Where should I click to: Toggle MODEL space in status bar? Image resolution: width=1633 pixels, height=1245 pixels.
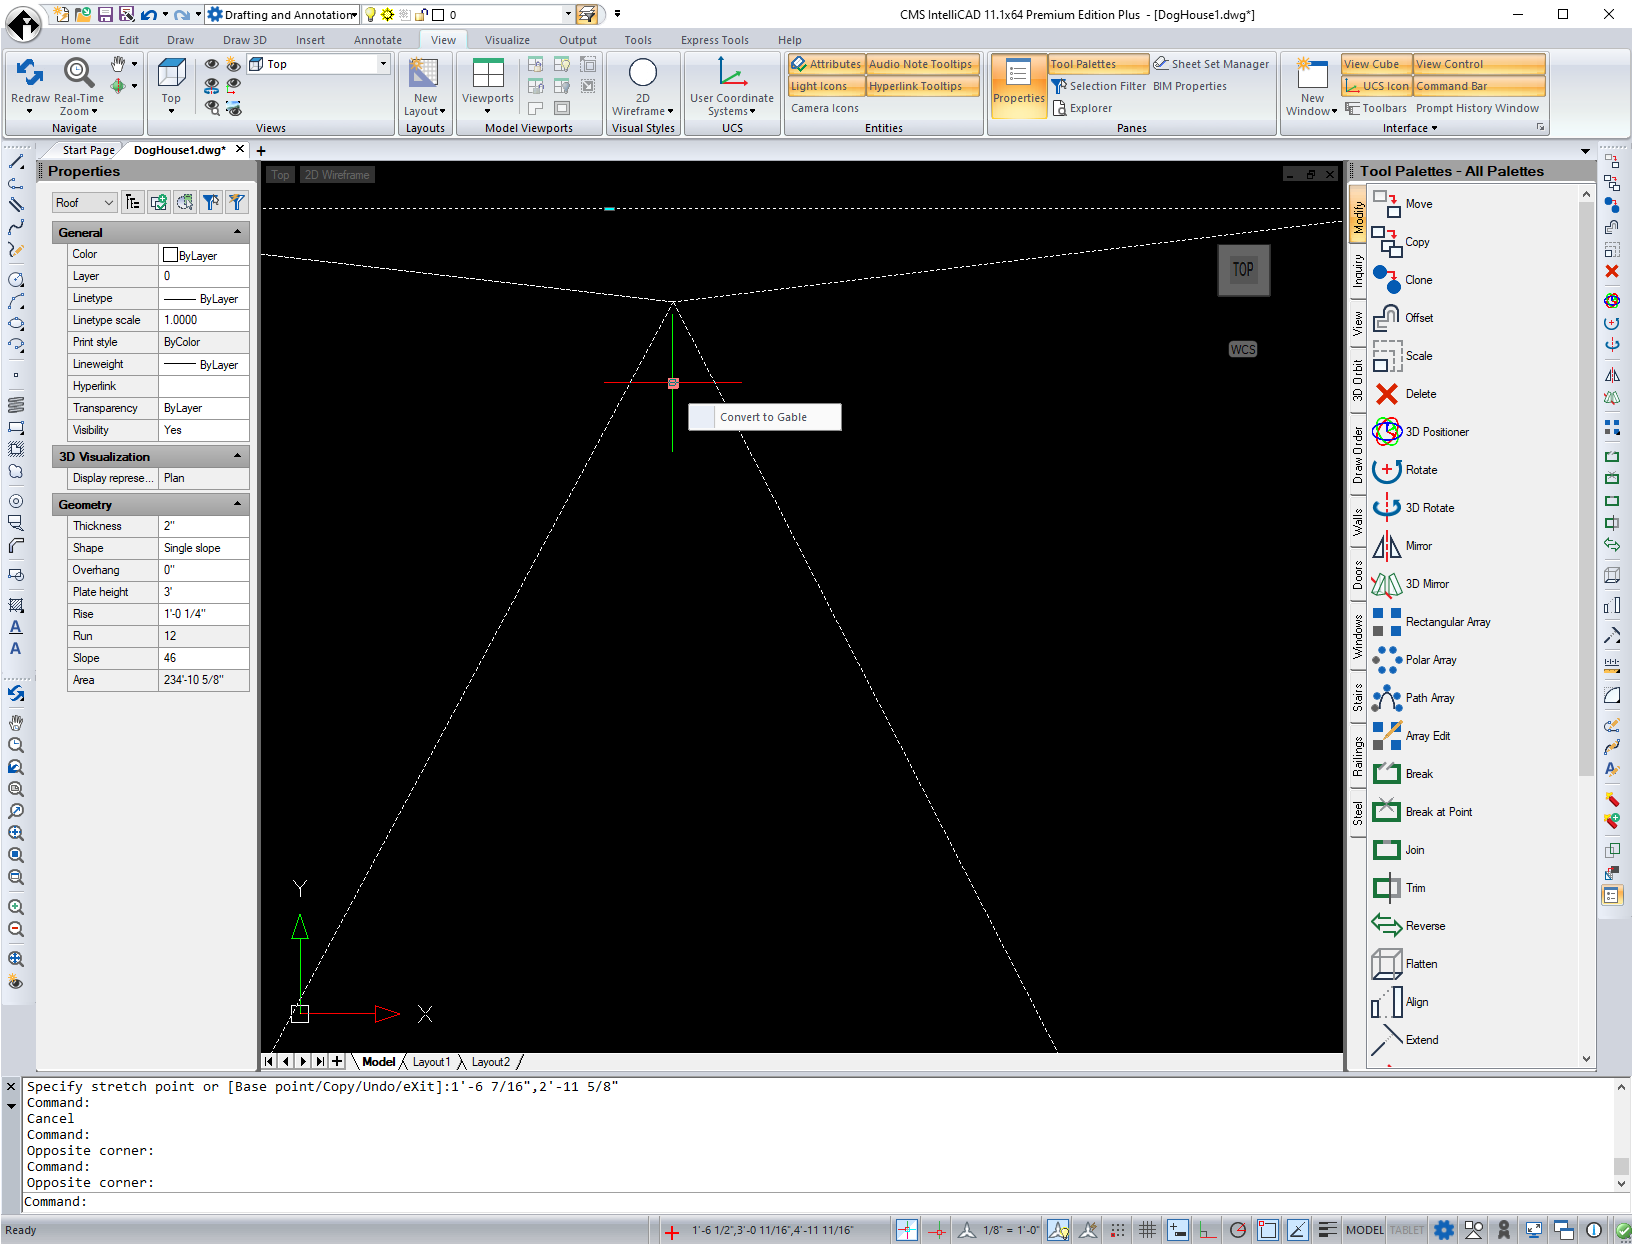(1364, 1230)
